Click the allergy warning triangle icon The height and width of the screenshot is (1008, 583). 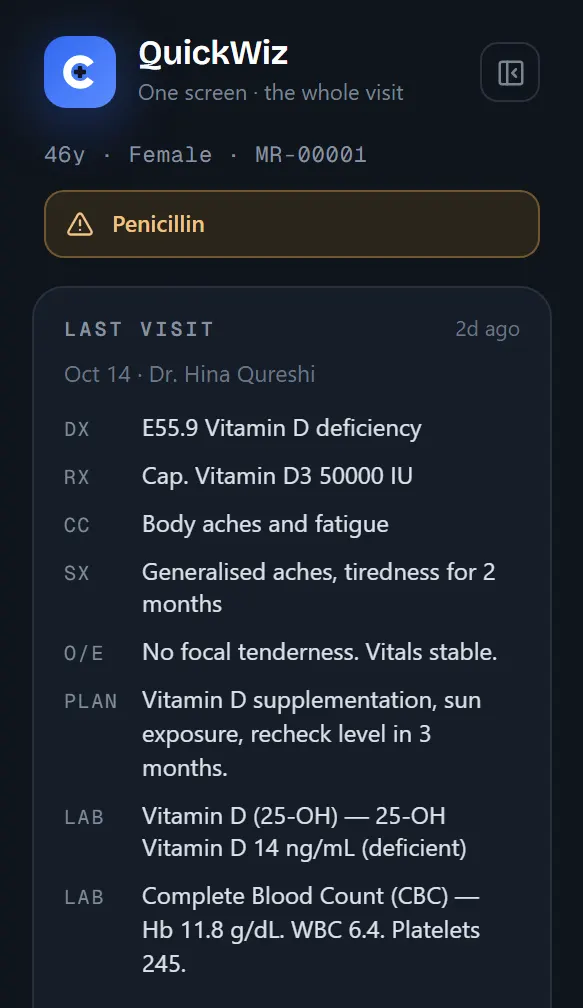tap(80, 224)
